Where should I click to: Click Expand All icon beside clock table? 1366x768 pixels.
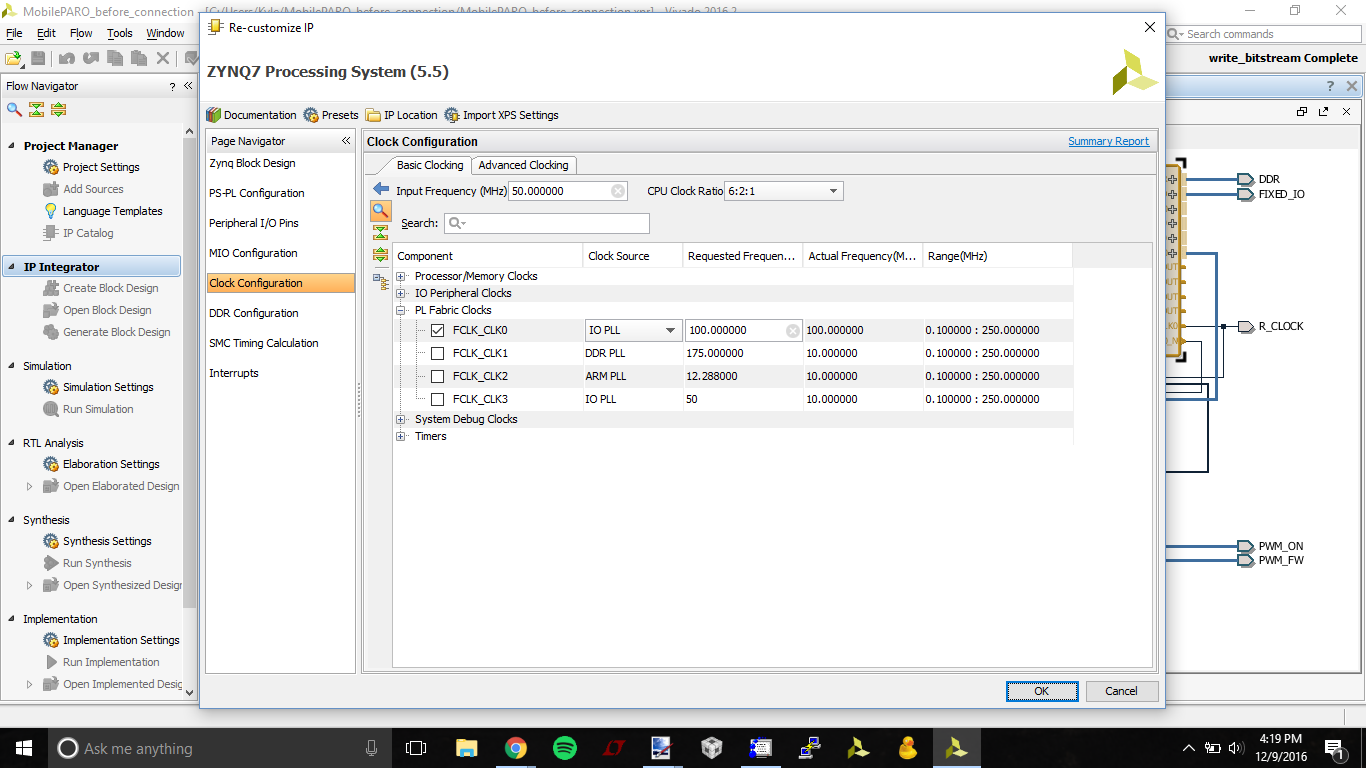380,255
